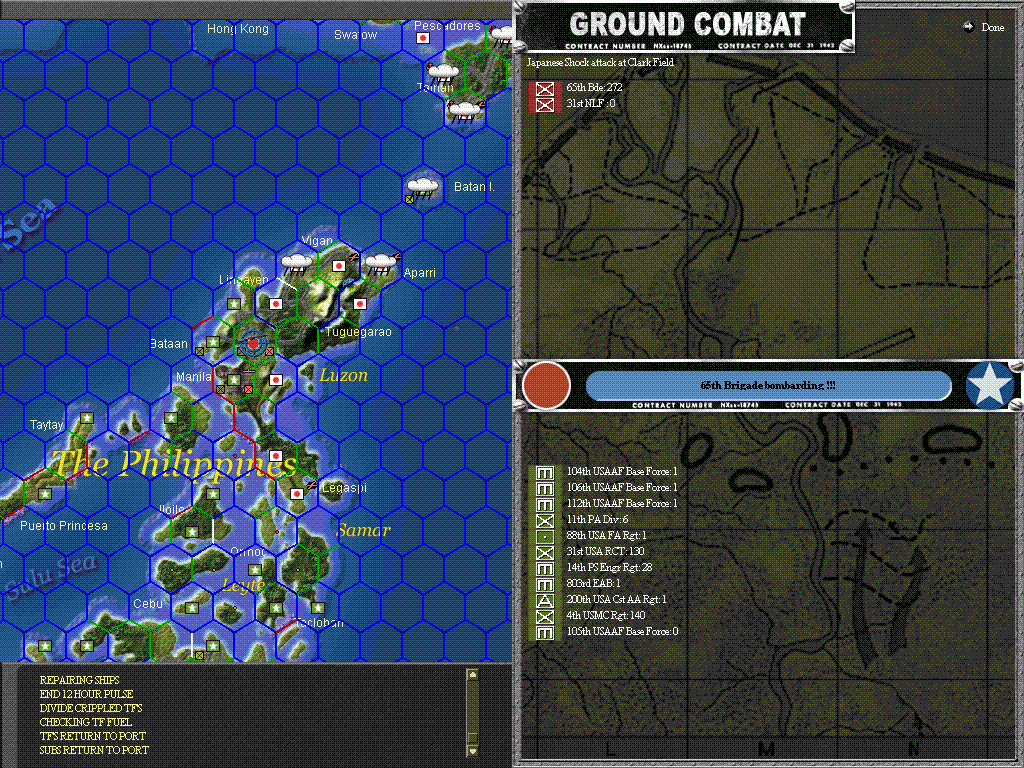Click the Samar island label

pyautogui.click(x=363, y=530)
